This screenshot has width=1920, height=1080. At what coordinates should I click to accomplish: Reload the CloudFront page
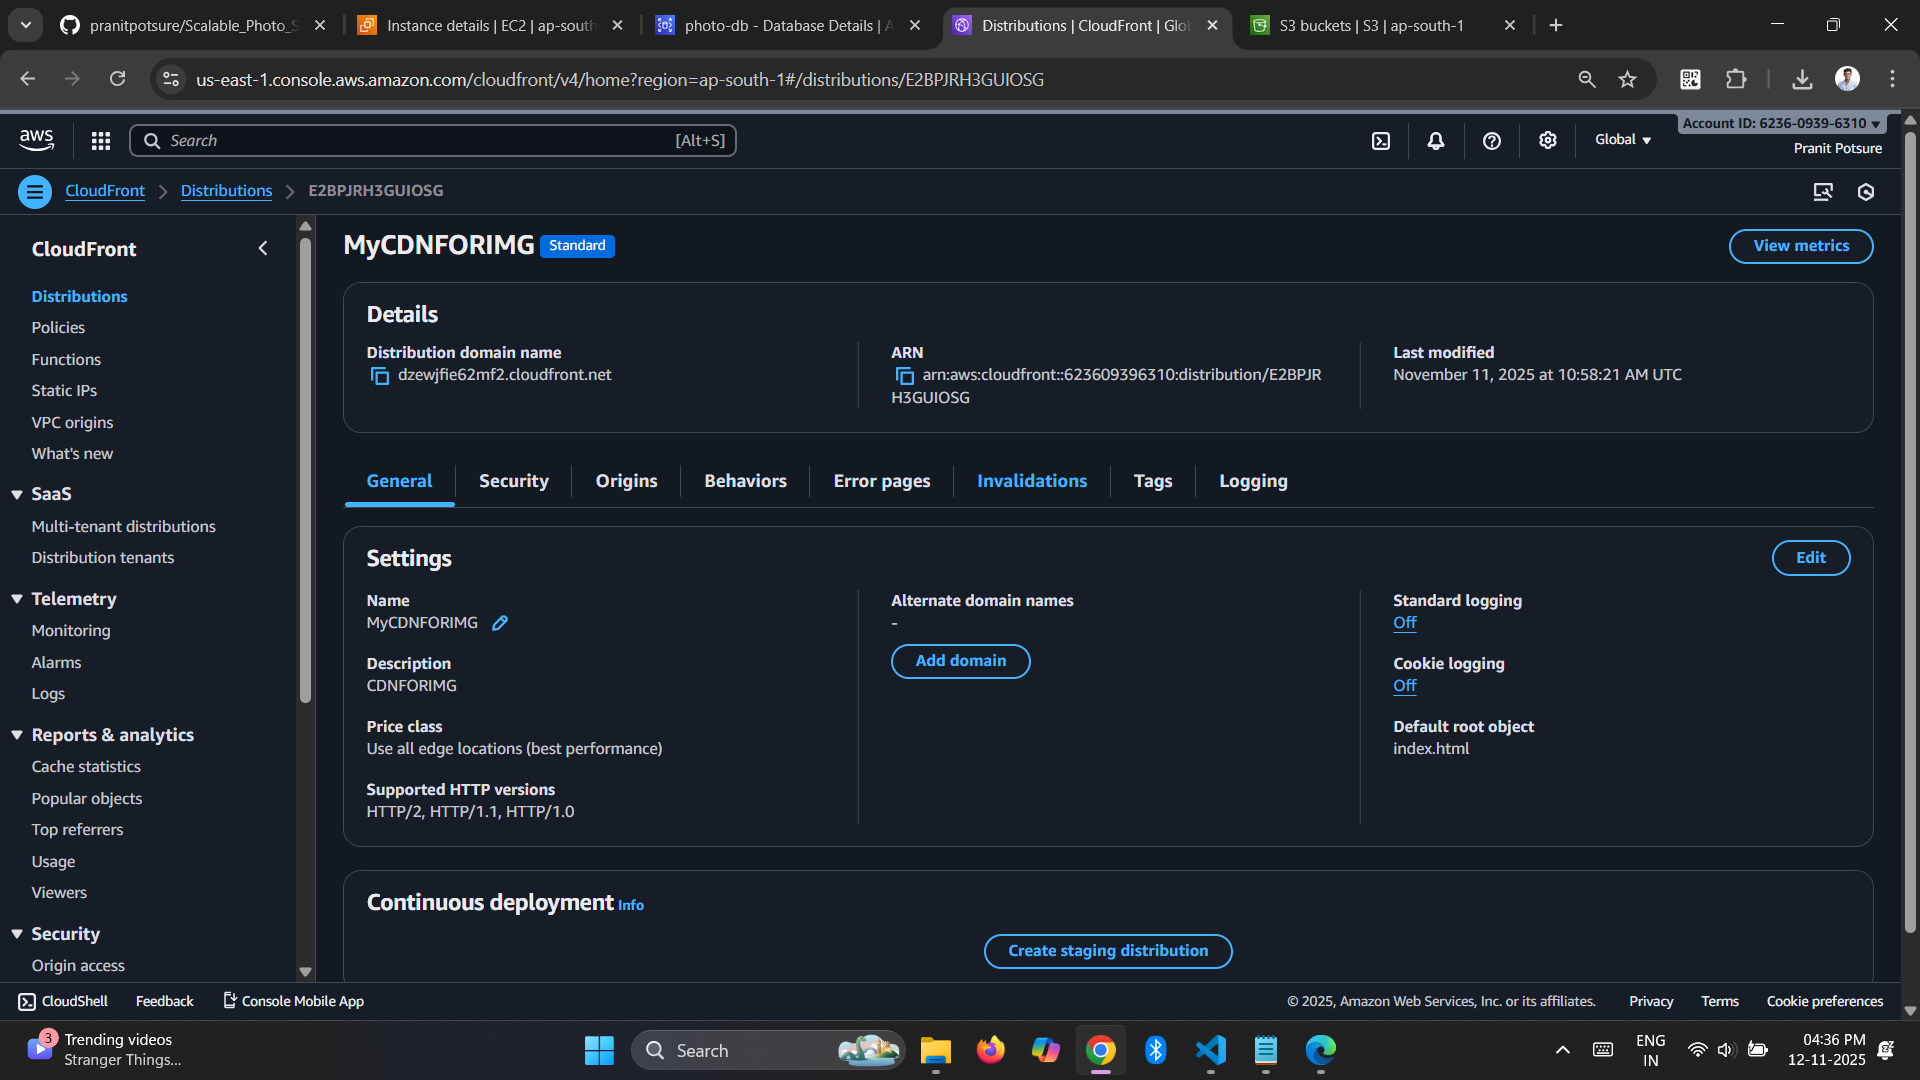117,79
